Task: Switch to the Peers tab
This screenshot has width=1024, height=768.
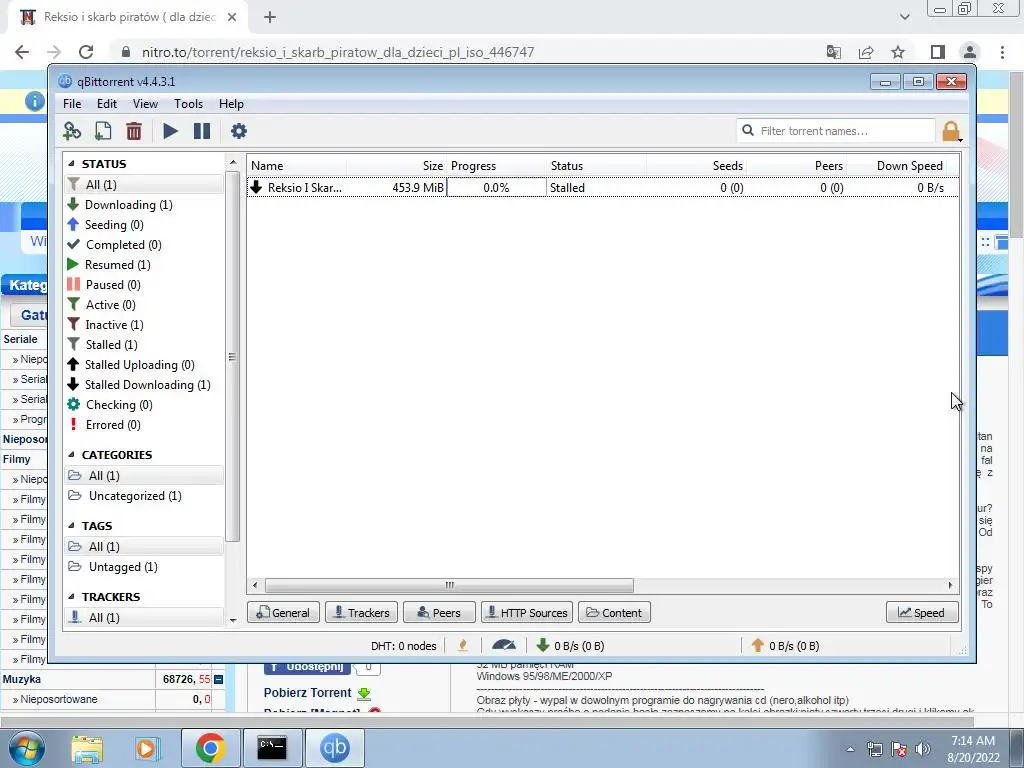Action: pyautogui.click(x=439, y=613)
